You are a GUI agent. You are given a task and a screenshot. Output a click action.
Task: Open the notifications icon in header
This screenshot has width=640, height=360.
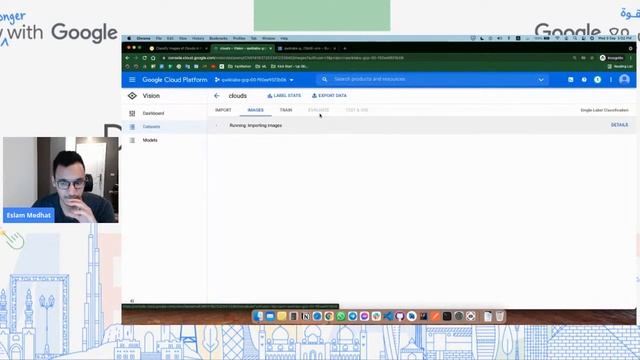point(598,80)
